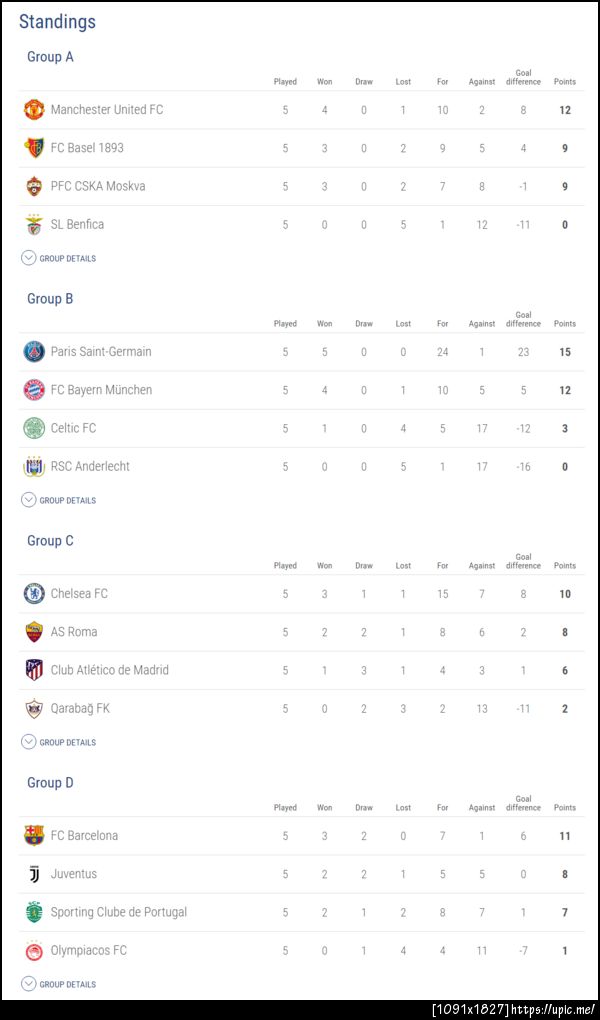
Task: Click the Juventus logo icon
Action: (34, 874)
